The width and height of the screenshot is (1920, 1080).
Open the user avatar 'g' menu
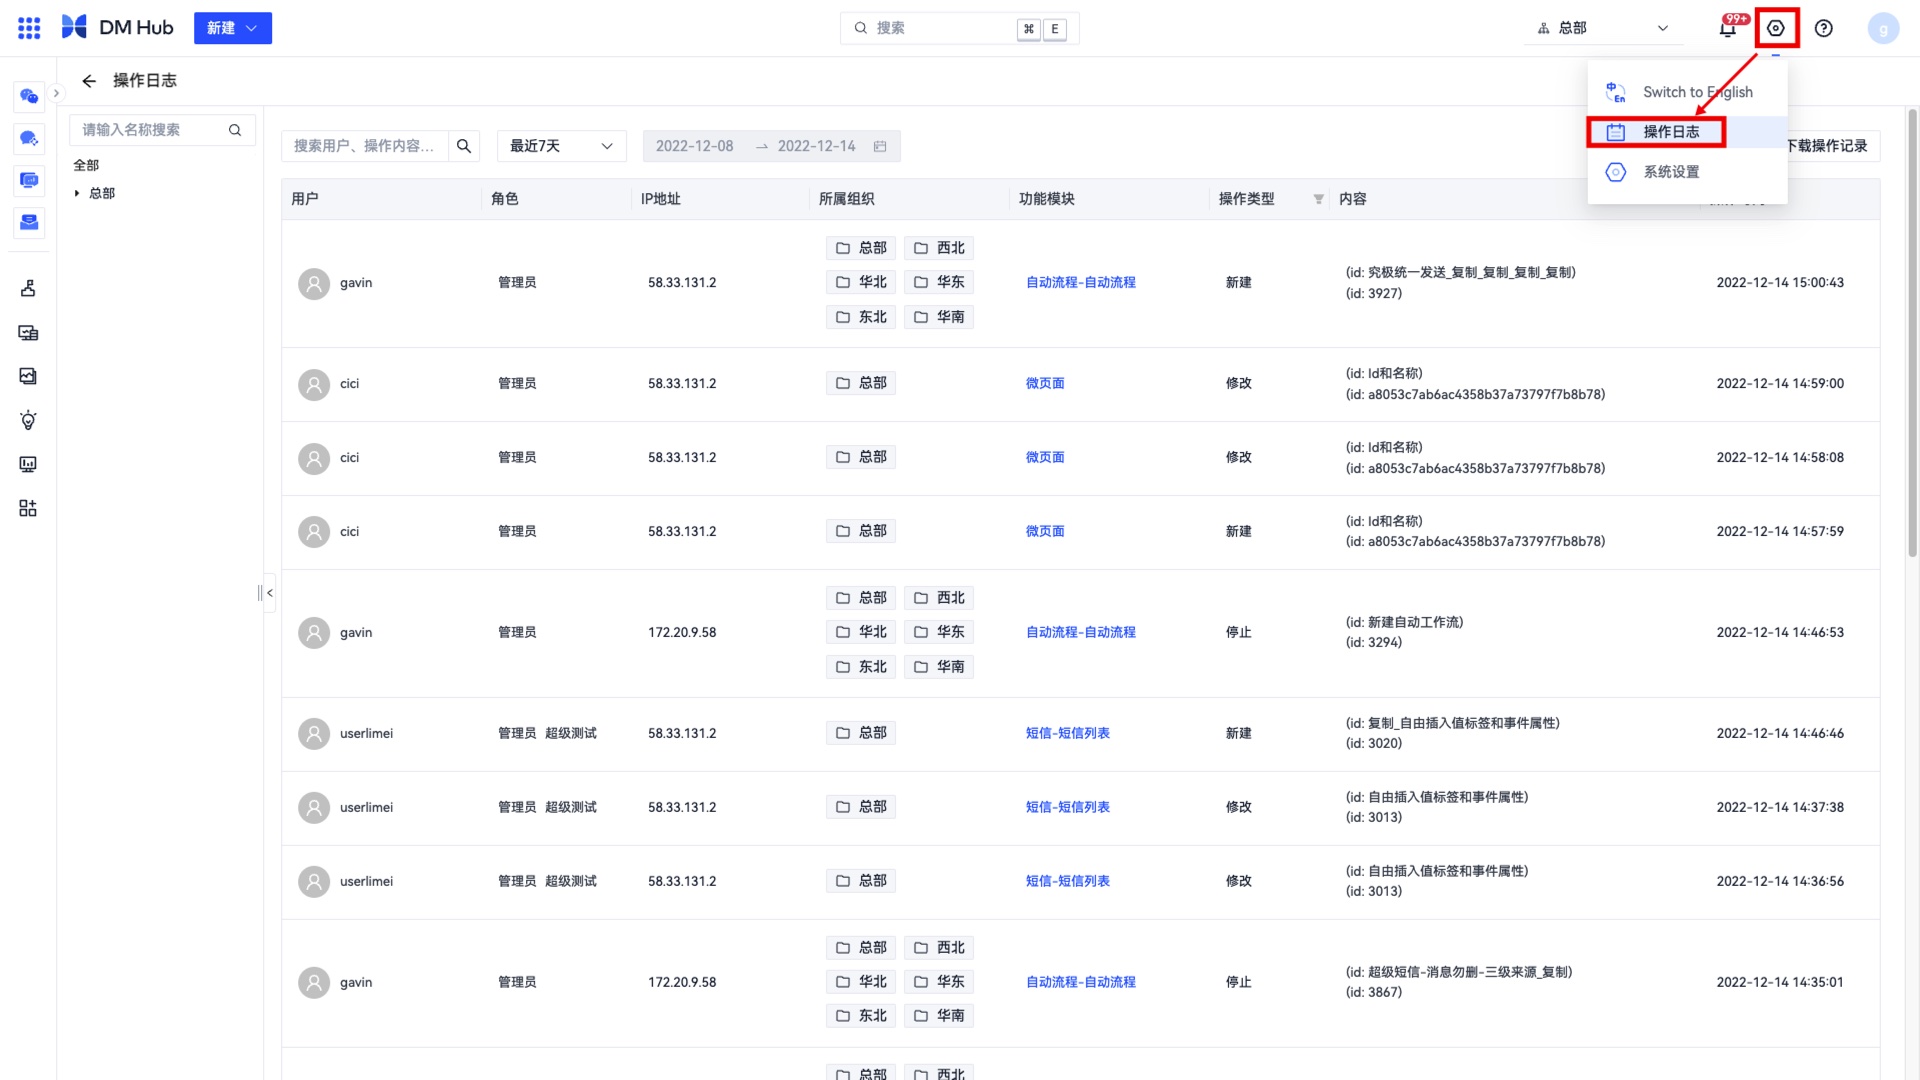1883,28
